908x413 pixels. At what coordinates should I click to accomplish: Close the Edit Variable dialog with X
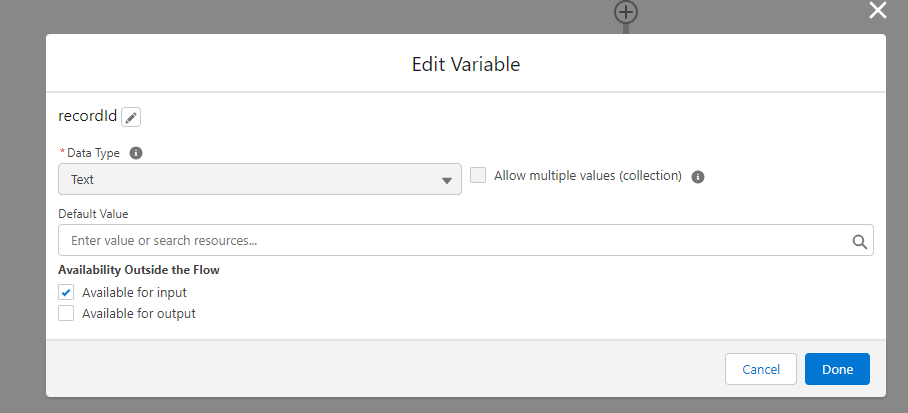[878, 11]
